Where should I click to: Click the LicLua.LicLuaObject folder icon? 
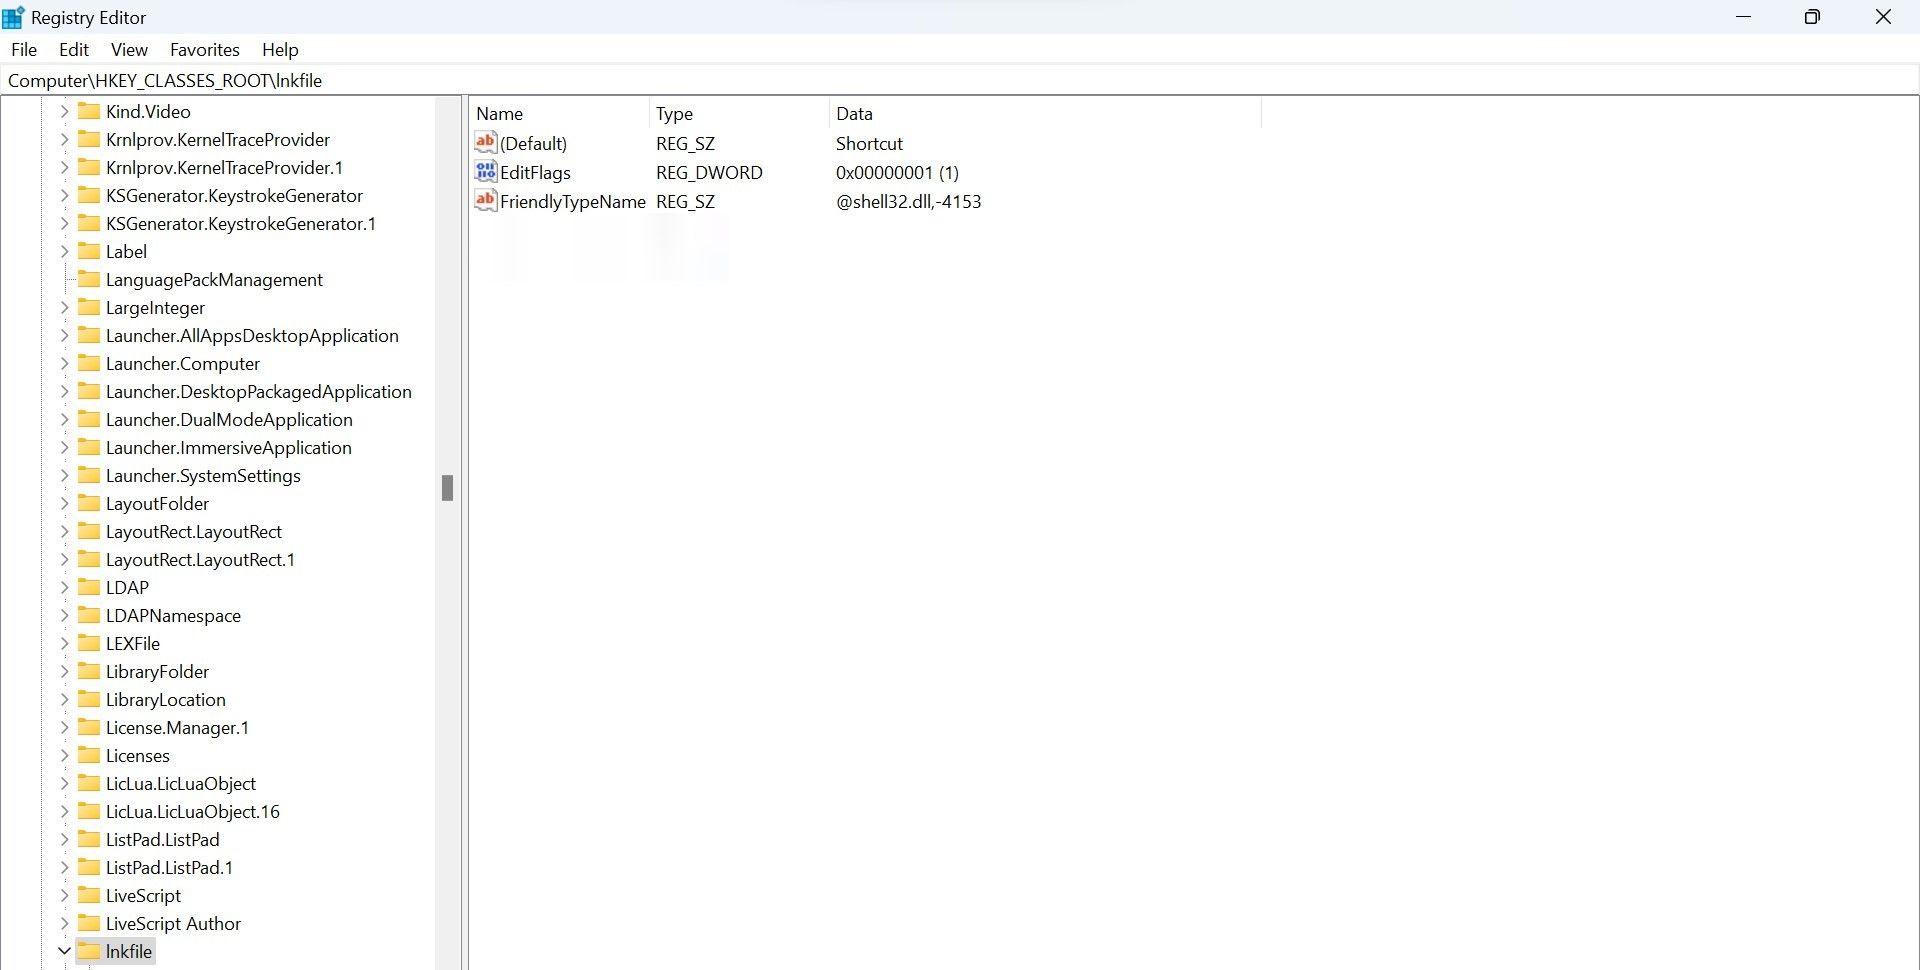point(89,783)
